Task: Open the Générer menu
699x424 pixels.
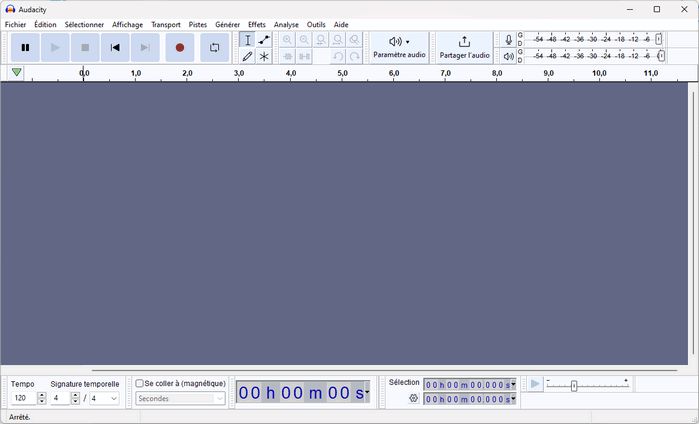Action: (227, 25)
